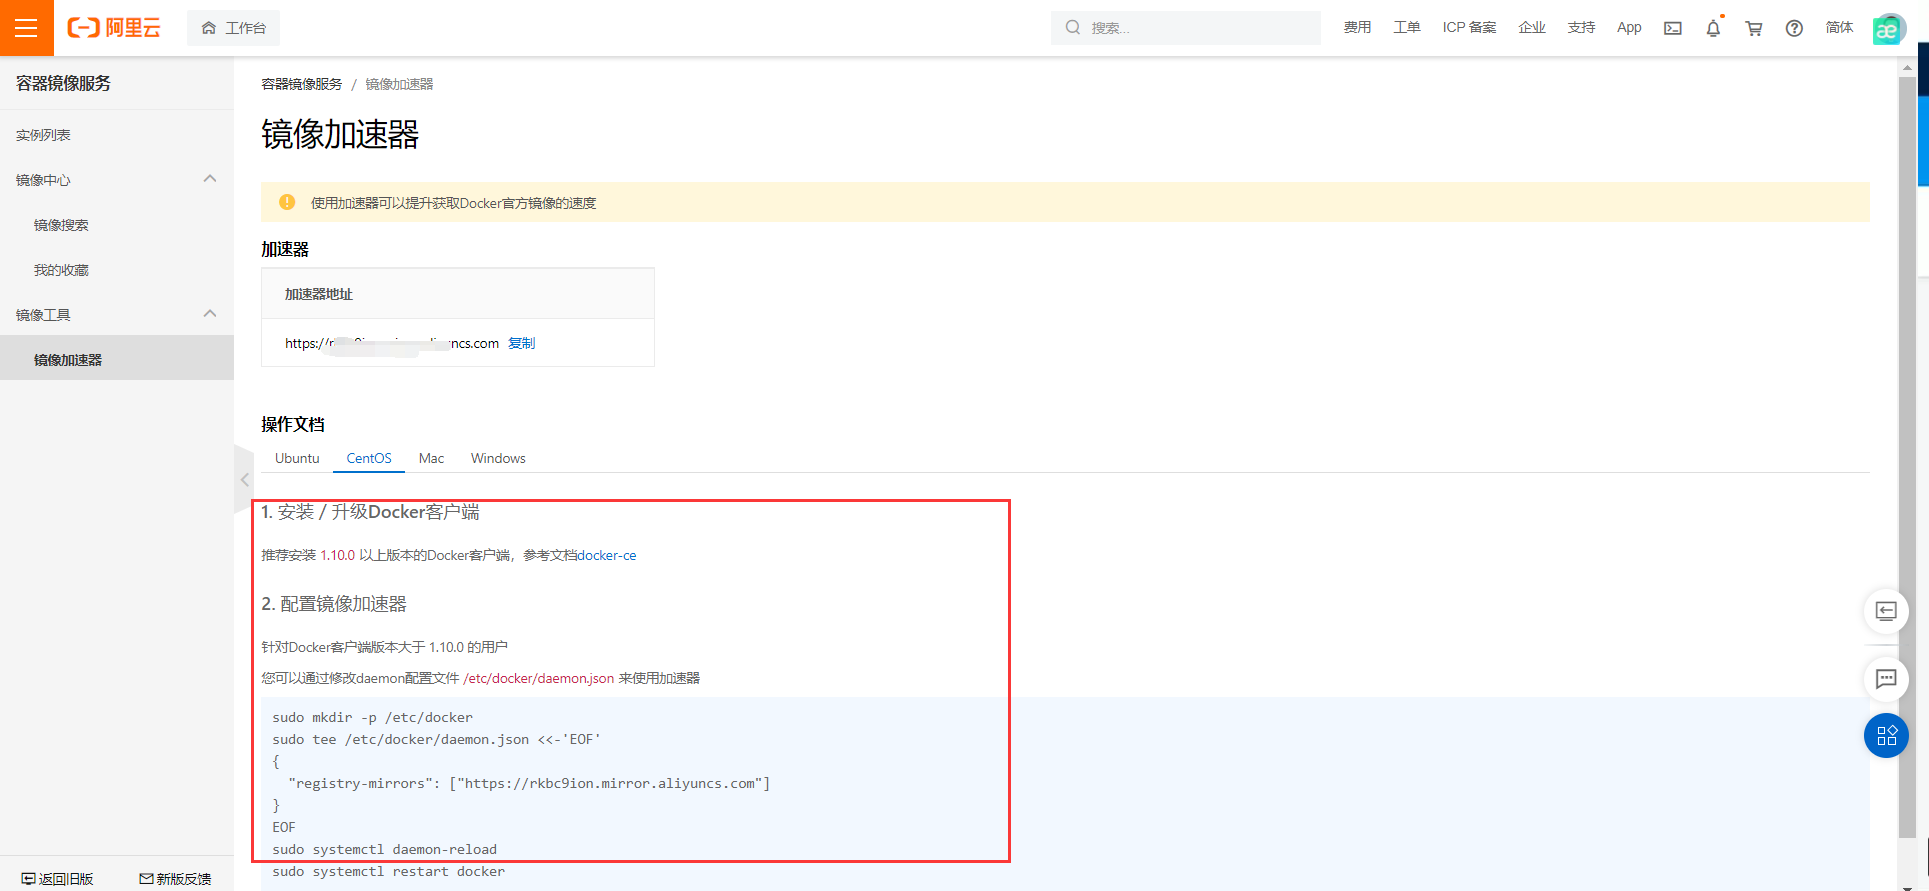The width and height of the screenshot is (1929, 891).
Task: Open the 工单 menu
Action: point(1407,28)
